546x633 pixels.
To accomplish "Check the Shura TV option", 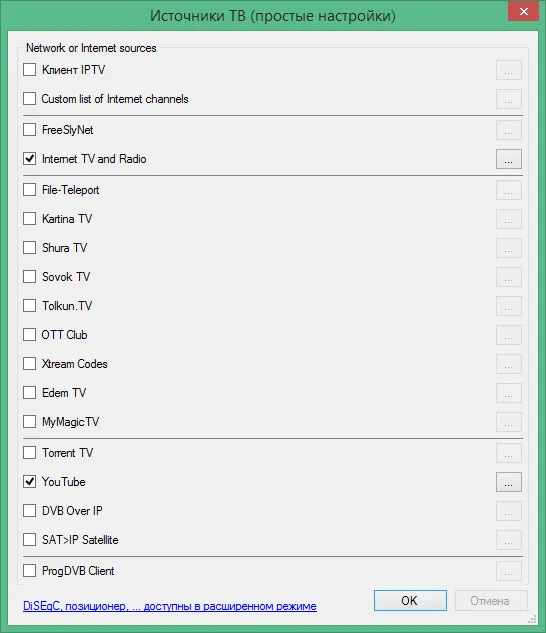I will (29, 247).
